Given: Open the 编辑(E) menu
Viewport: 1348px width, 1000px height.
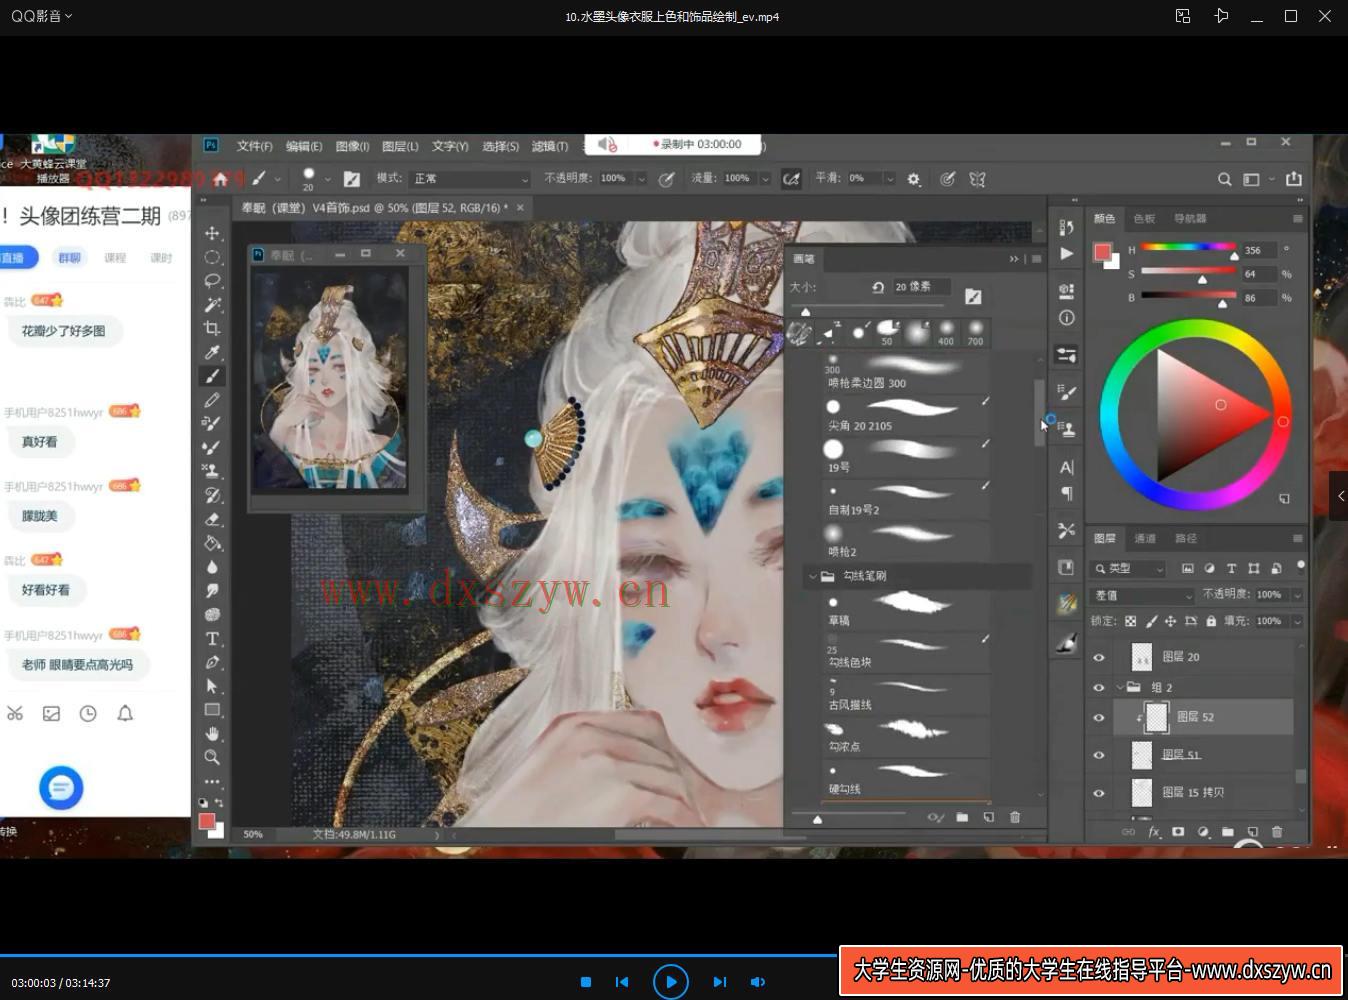Looking at the screenshot, I should (304, 146).
